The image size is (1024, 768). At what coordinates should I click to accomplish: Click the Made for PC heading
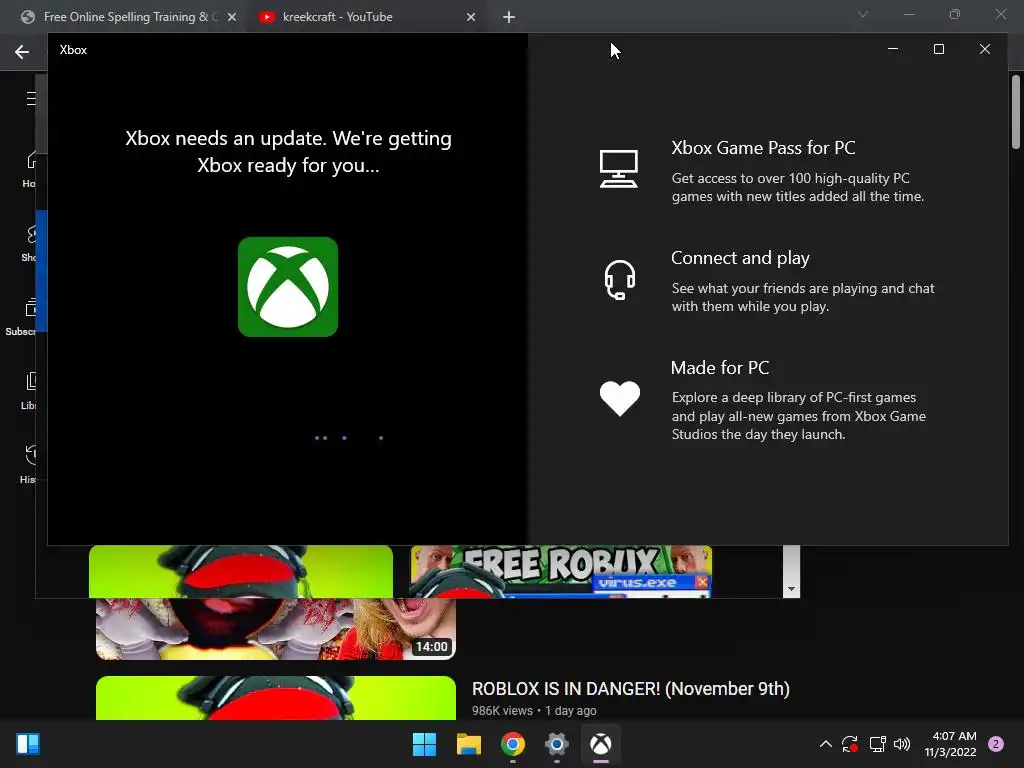point(720,368)
